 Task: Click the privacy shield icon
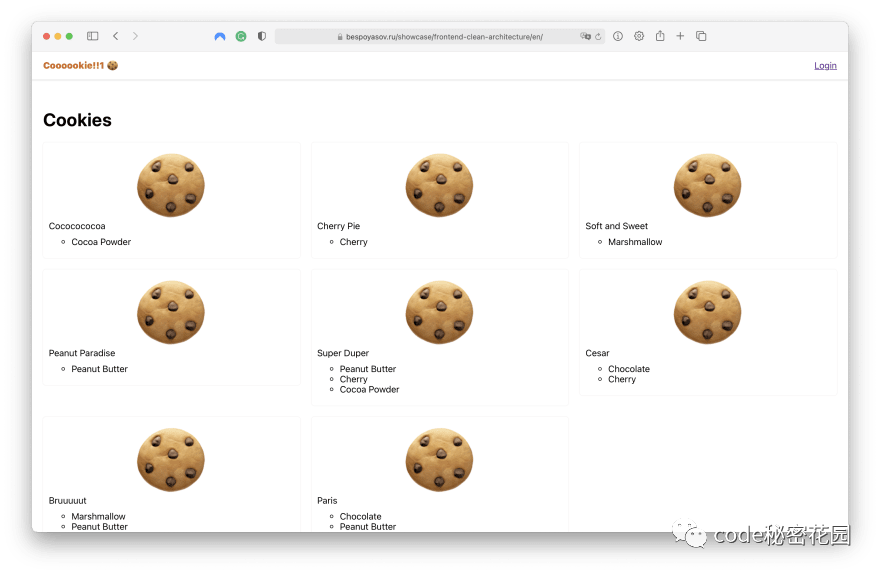(262, 36)
